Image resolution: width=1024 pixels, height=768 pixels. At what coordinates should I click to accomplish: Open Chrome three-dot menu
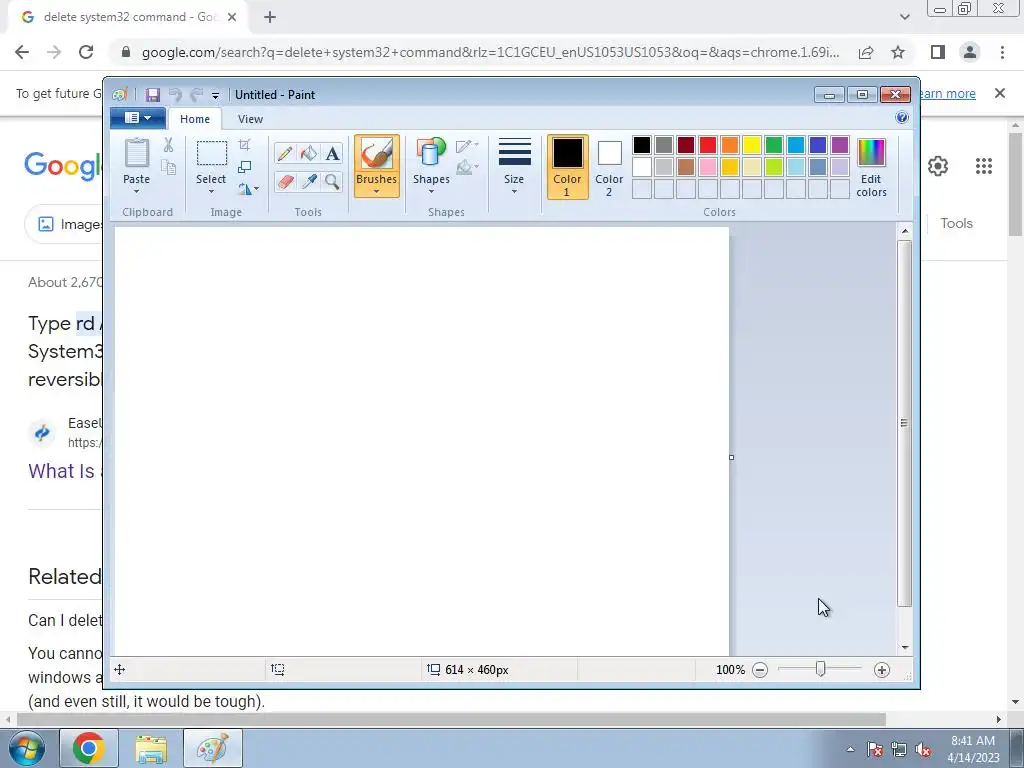pos(1002,52)
